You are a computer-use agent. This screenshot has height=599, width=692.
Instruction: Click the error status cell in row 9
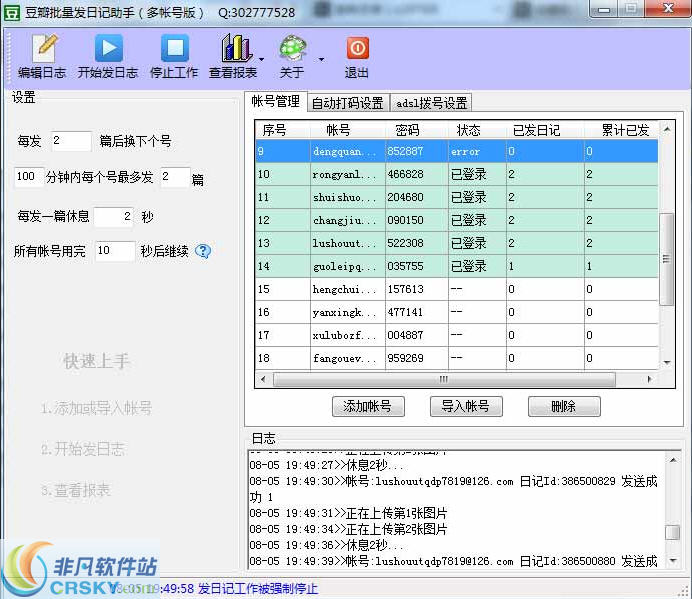point(477,151)
